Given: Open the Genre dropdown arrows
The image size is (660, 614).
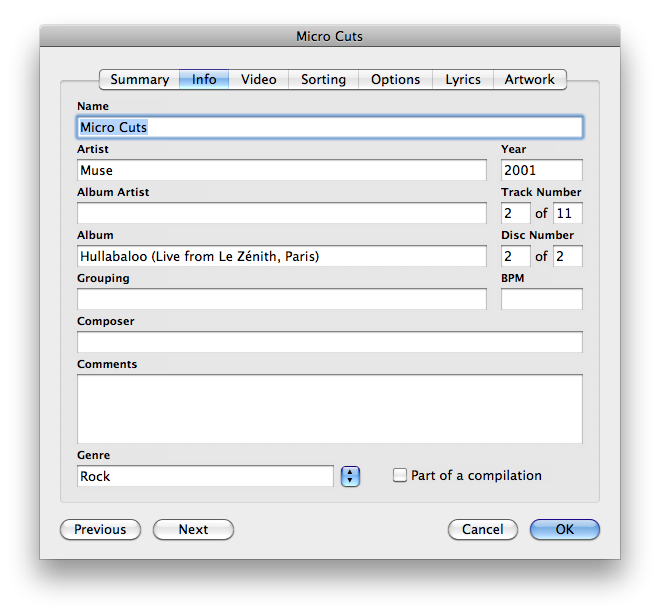Looking at the screenshot, I should click(x=350, y=476).
